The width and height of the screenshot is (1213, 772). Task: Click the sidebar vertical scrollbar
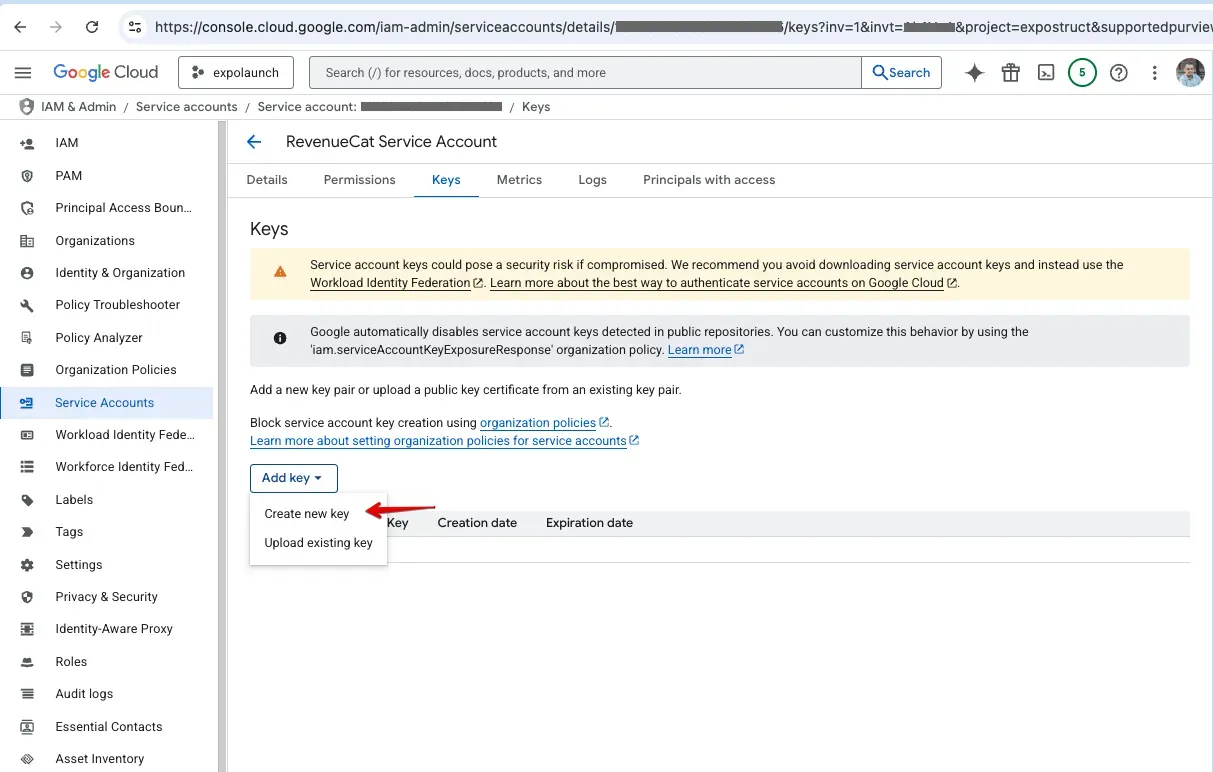point(222,445)
